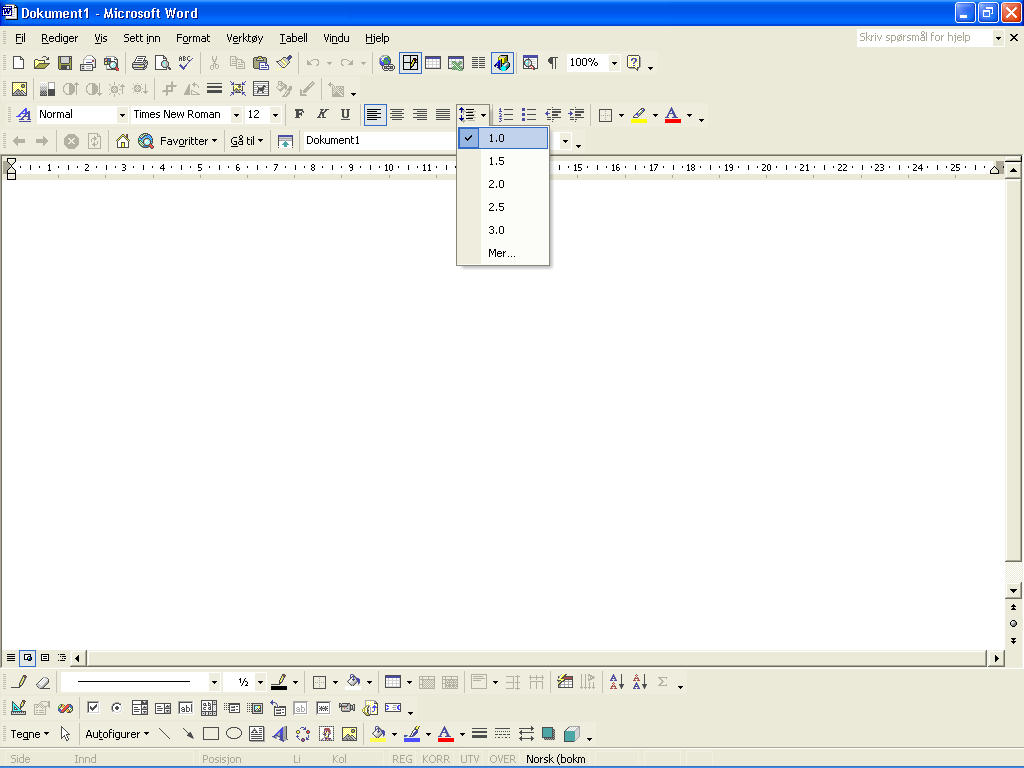1024x768 pixels.
Task: Toggle italic formatting K button
Action: (x=322, y=115)
